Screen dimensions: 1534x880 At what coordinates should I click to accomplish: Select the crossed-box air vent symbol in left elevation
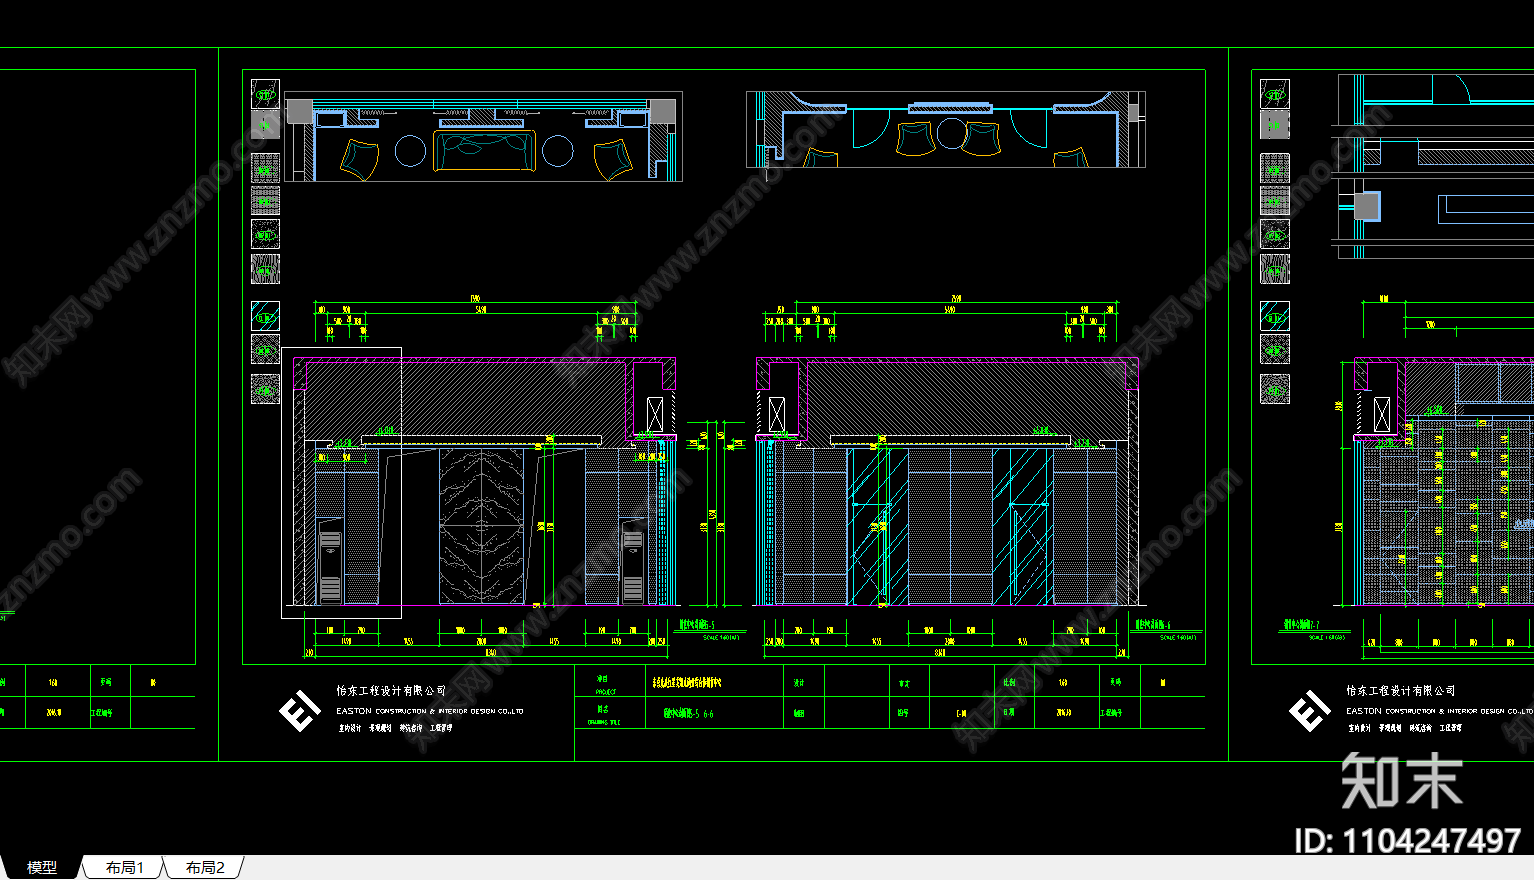point(655,414)
